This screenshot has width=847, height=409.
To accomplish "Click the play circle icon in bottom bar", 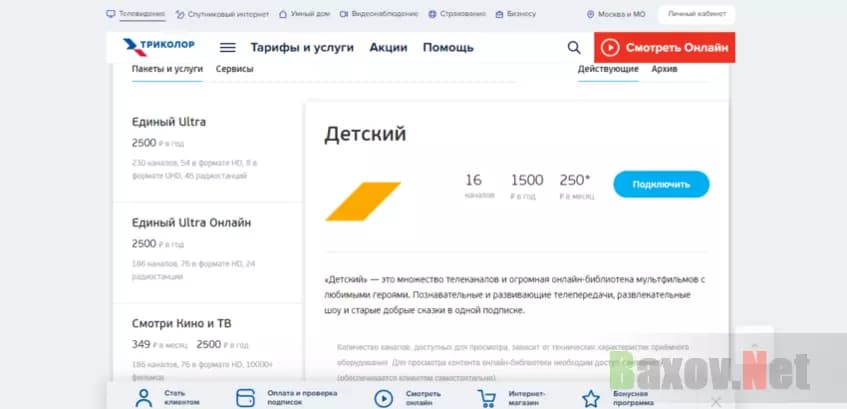I will (384, 399).
